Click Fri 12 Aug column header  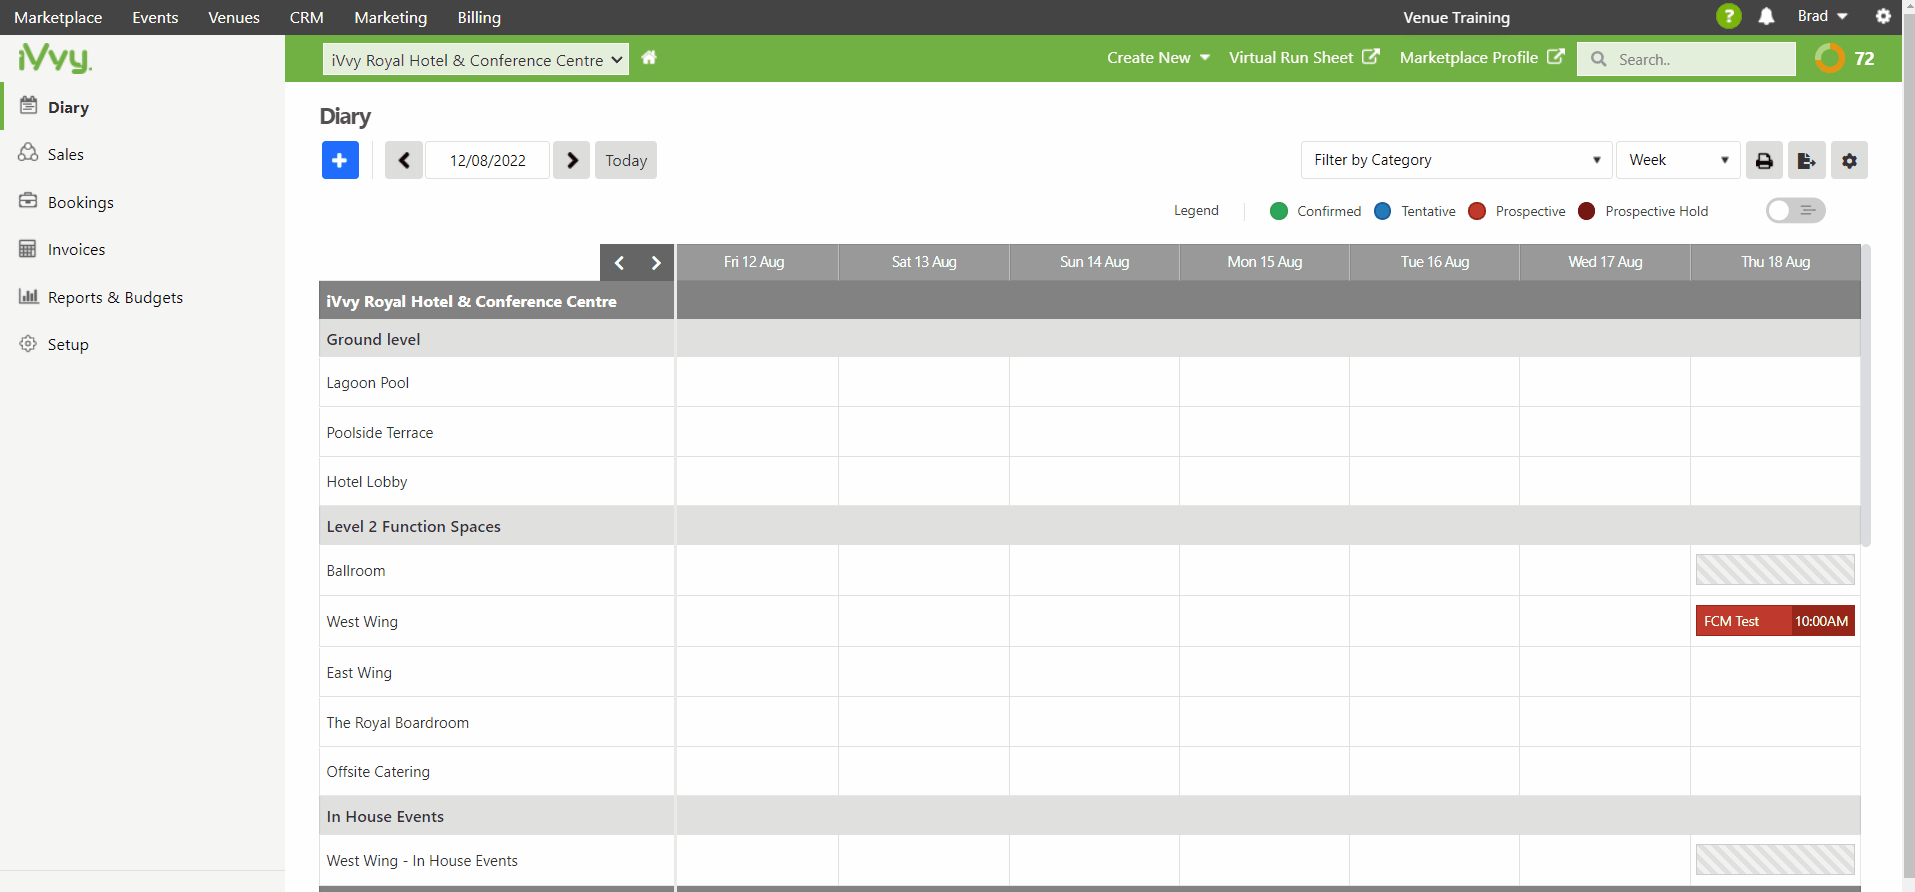click(757, 262)
